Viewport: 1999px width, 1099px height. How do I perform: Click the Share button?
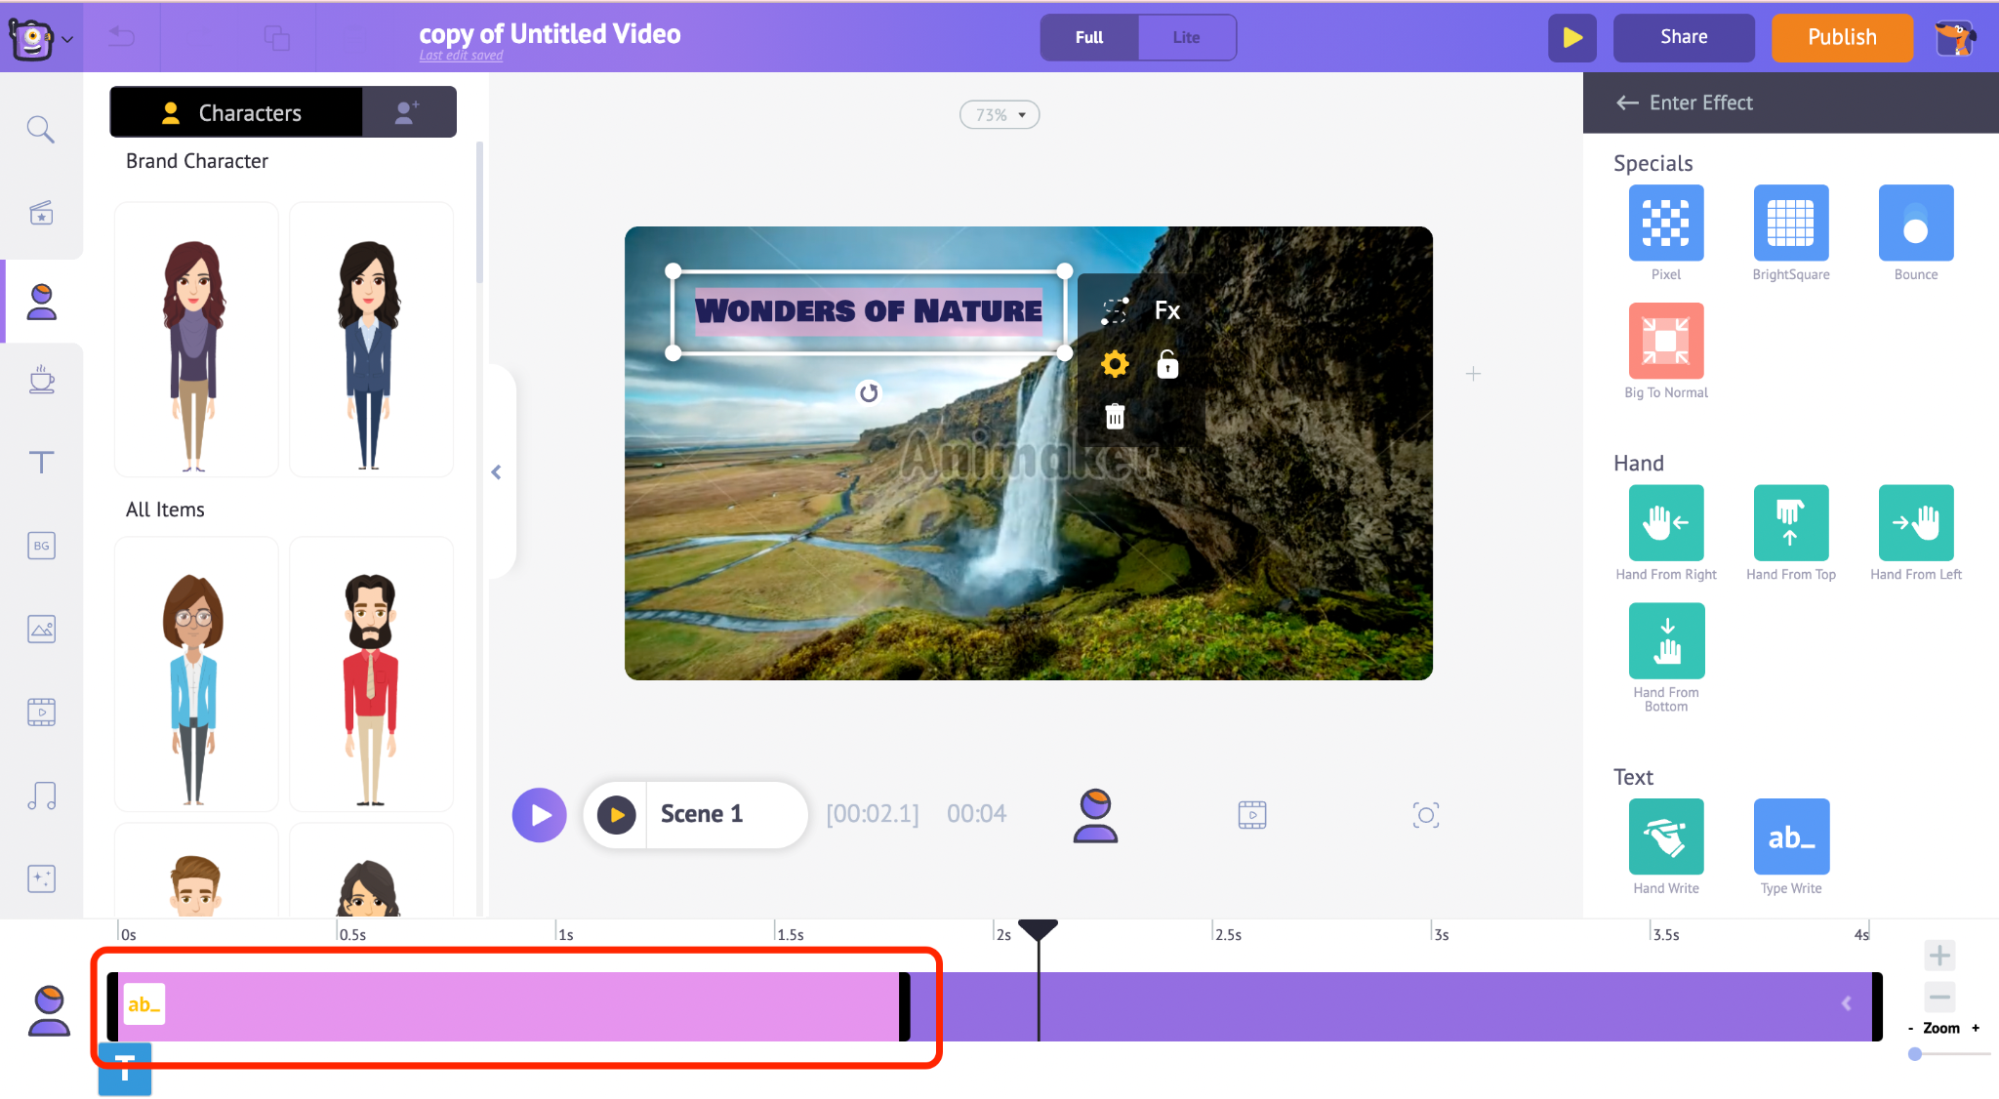point(1684,37)
